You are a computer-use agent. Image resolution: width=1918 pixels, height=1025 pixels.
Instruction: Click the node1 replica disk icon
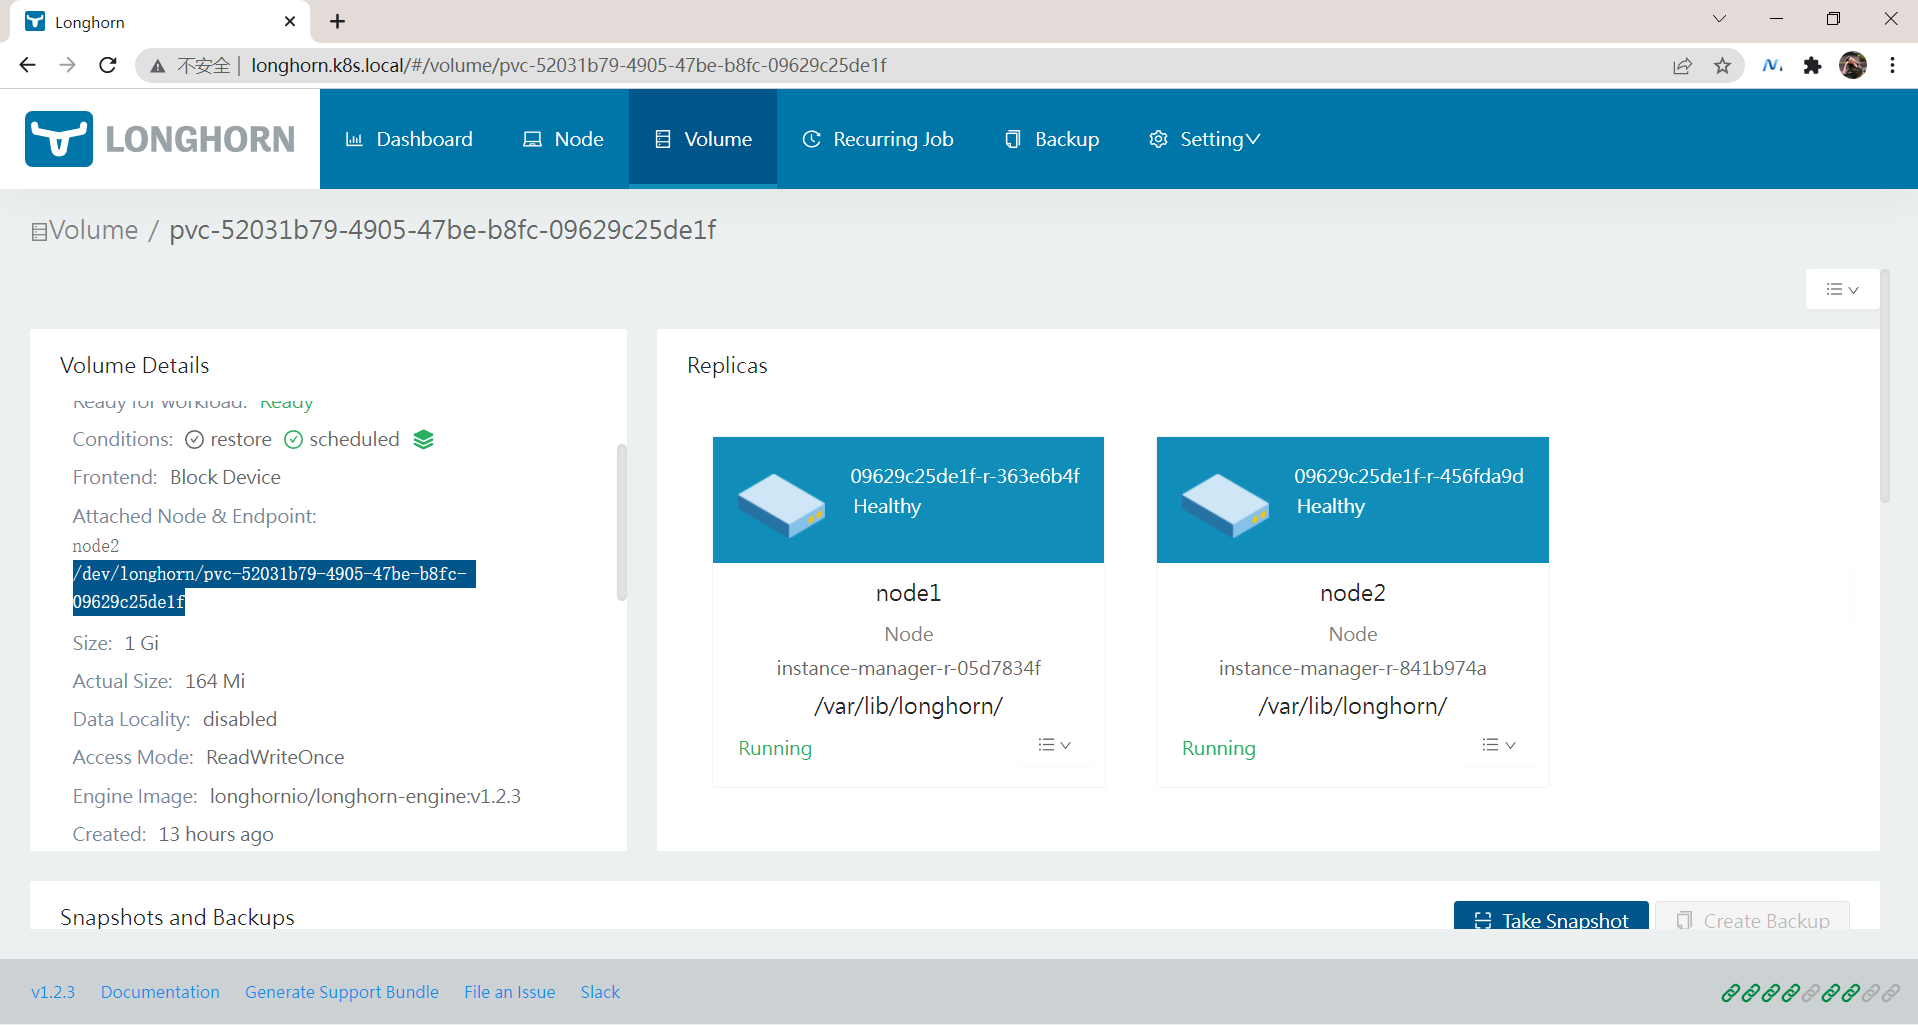pos(781,505)
